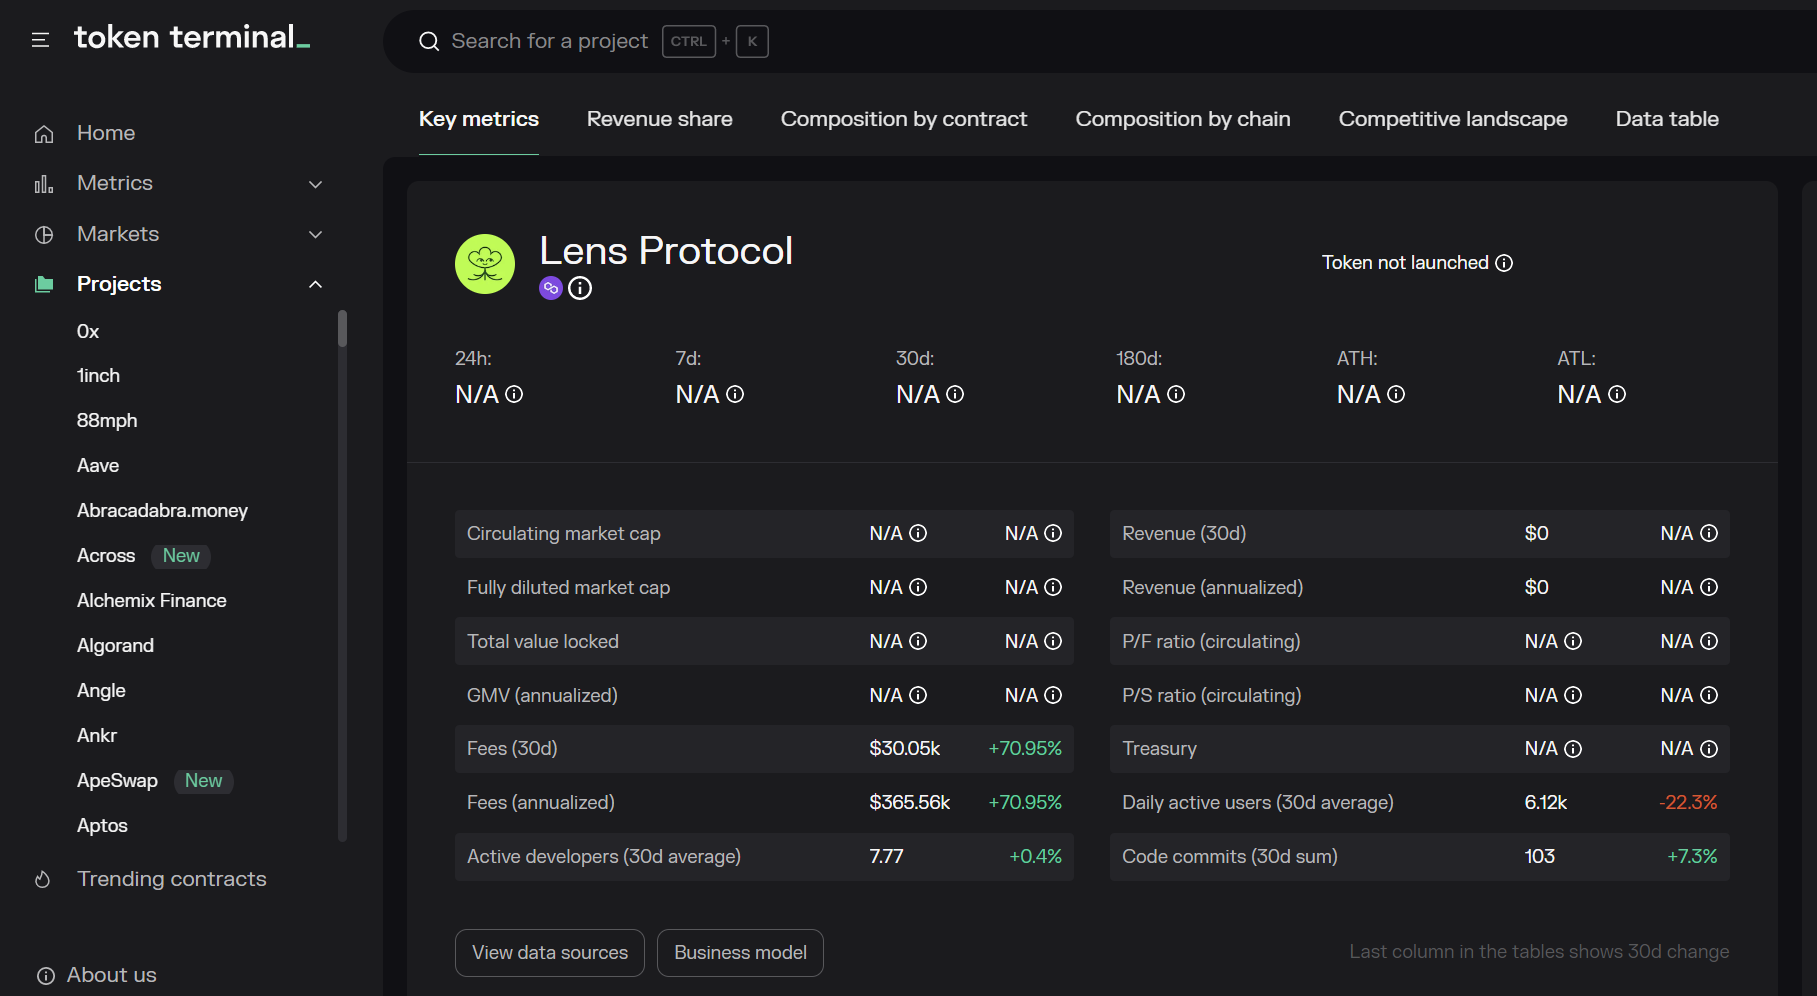Open Composition by chain tab
1817x996 pixels.
(x=1183, y=119)
